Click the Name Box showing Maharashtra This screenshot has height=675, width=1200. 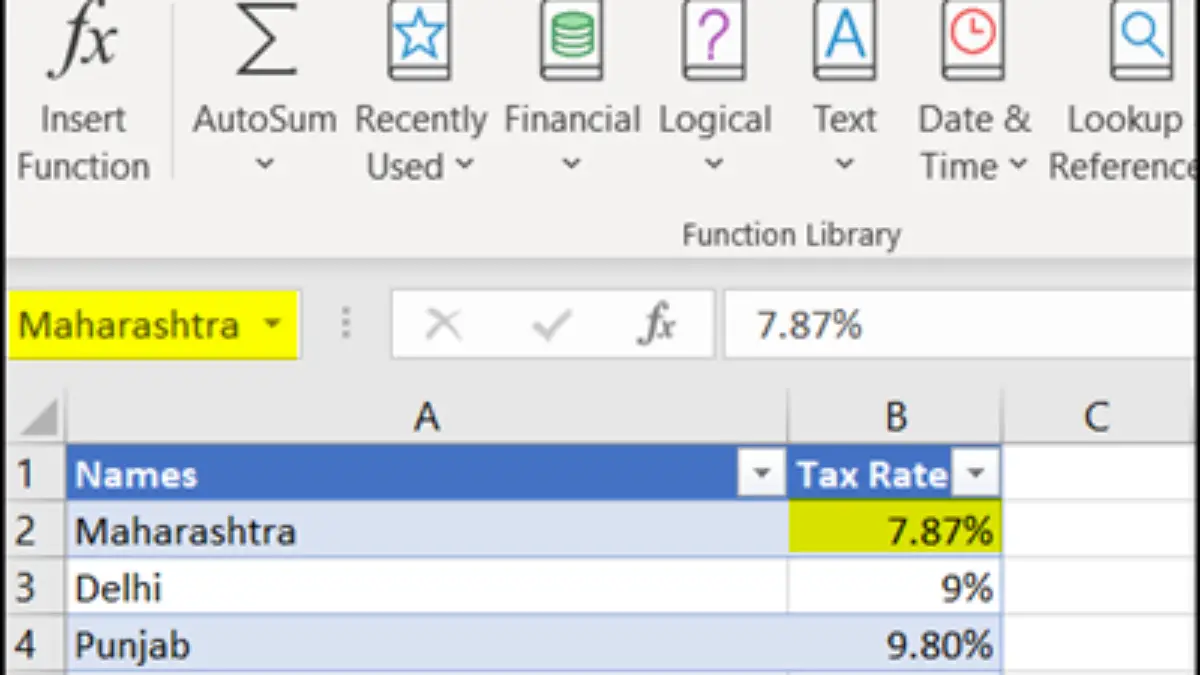coord(153,325)
